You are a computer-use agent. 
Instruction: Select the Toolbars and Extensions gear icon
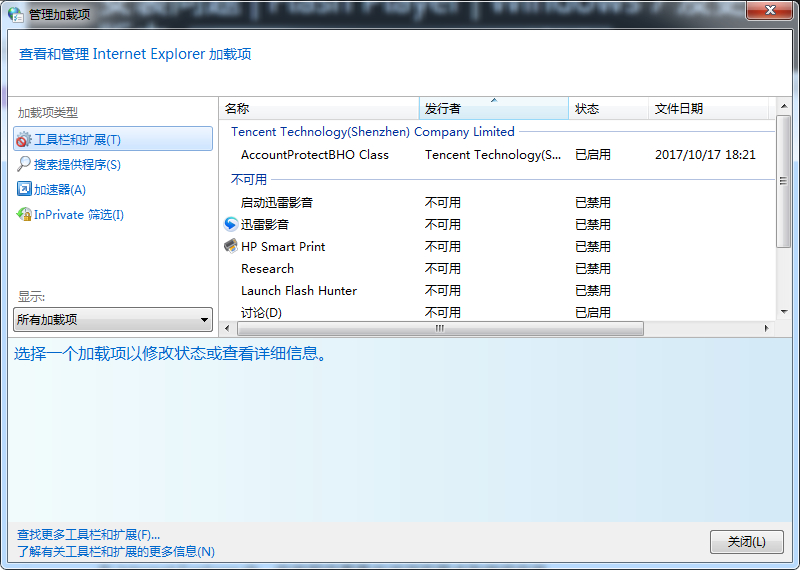click(23, 139)
